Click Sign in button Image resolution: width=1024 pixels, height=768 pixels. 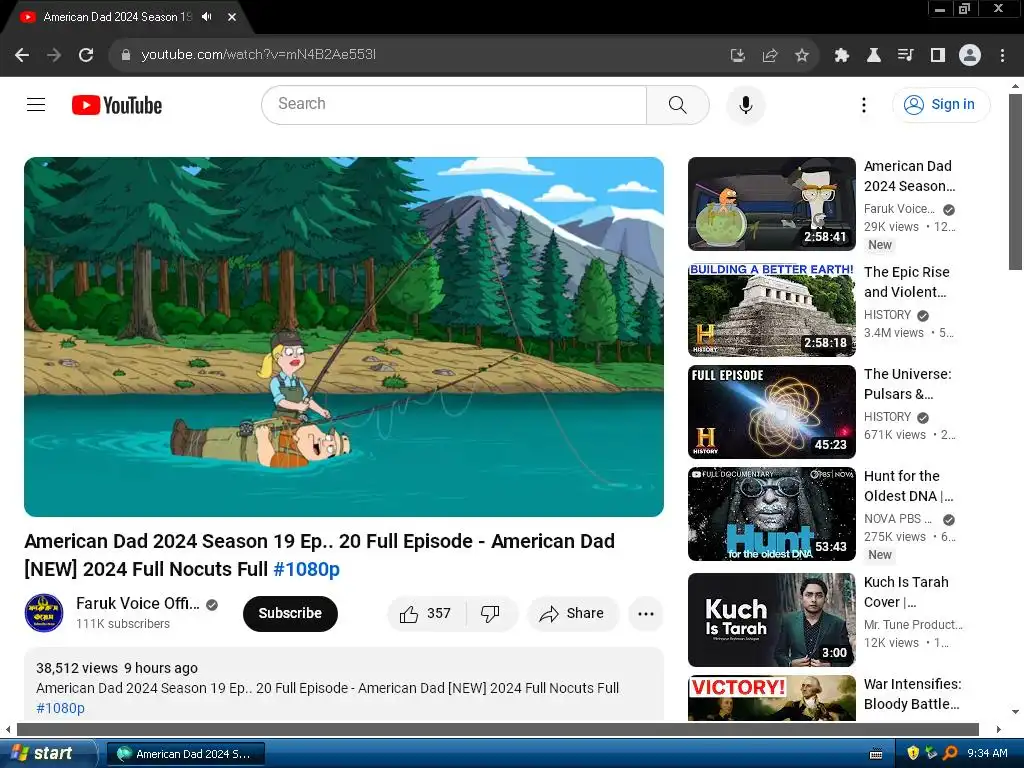tap(941, 104)
